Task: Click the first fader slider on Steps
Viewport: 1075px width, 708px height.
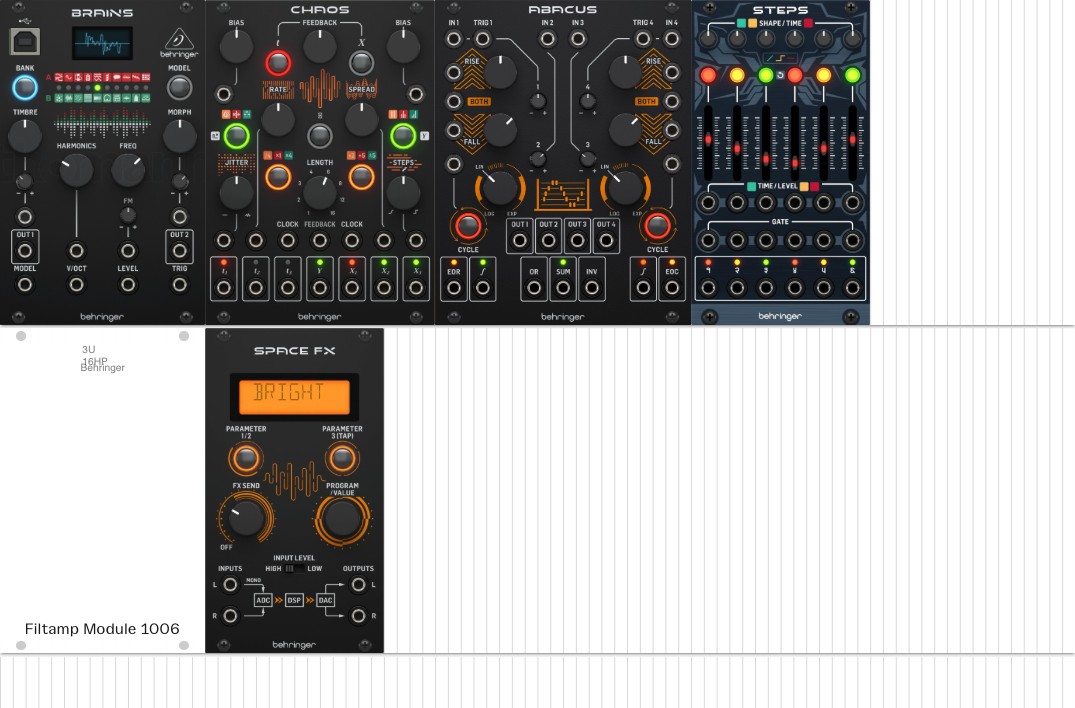Action: pos(708,140)
